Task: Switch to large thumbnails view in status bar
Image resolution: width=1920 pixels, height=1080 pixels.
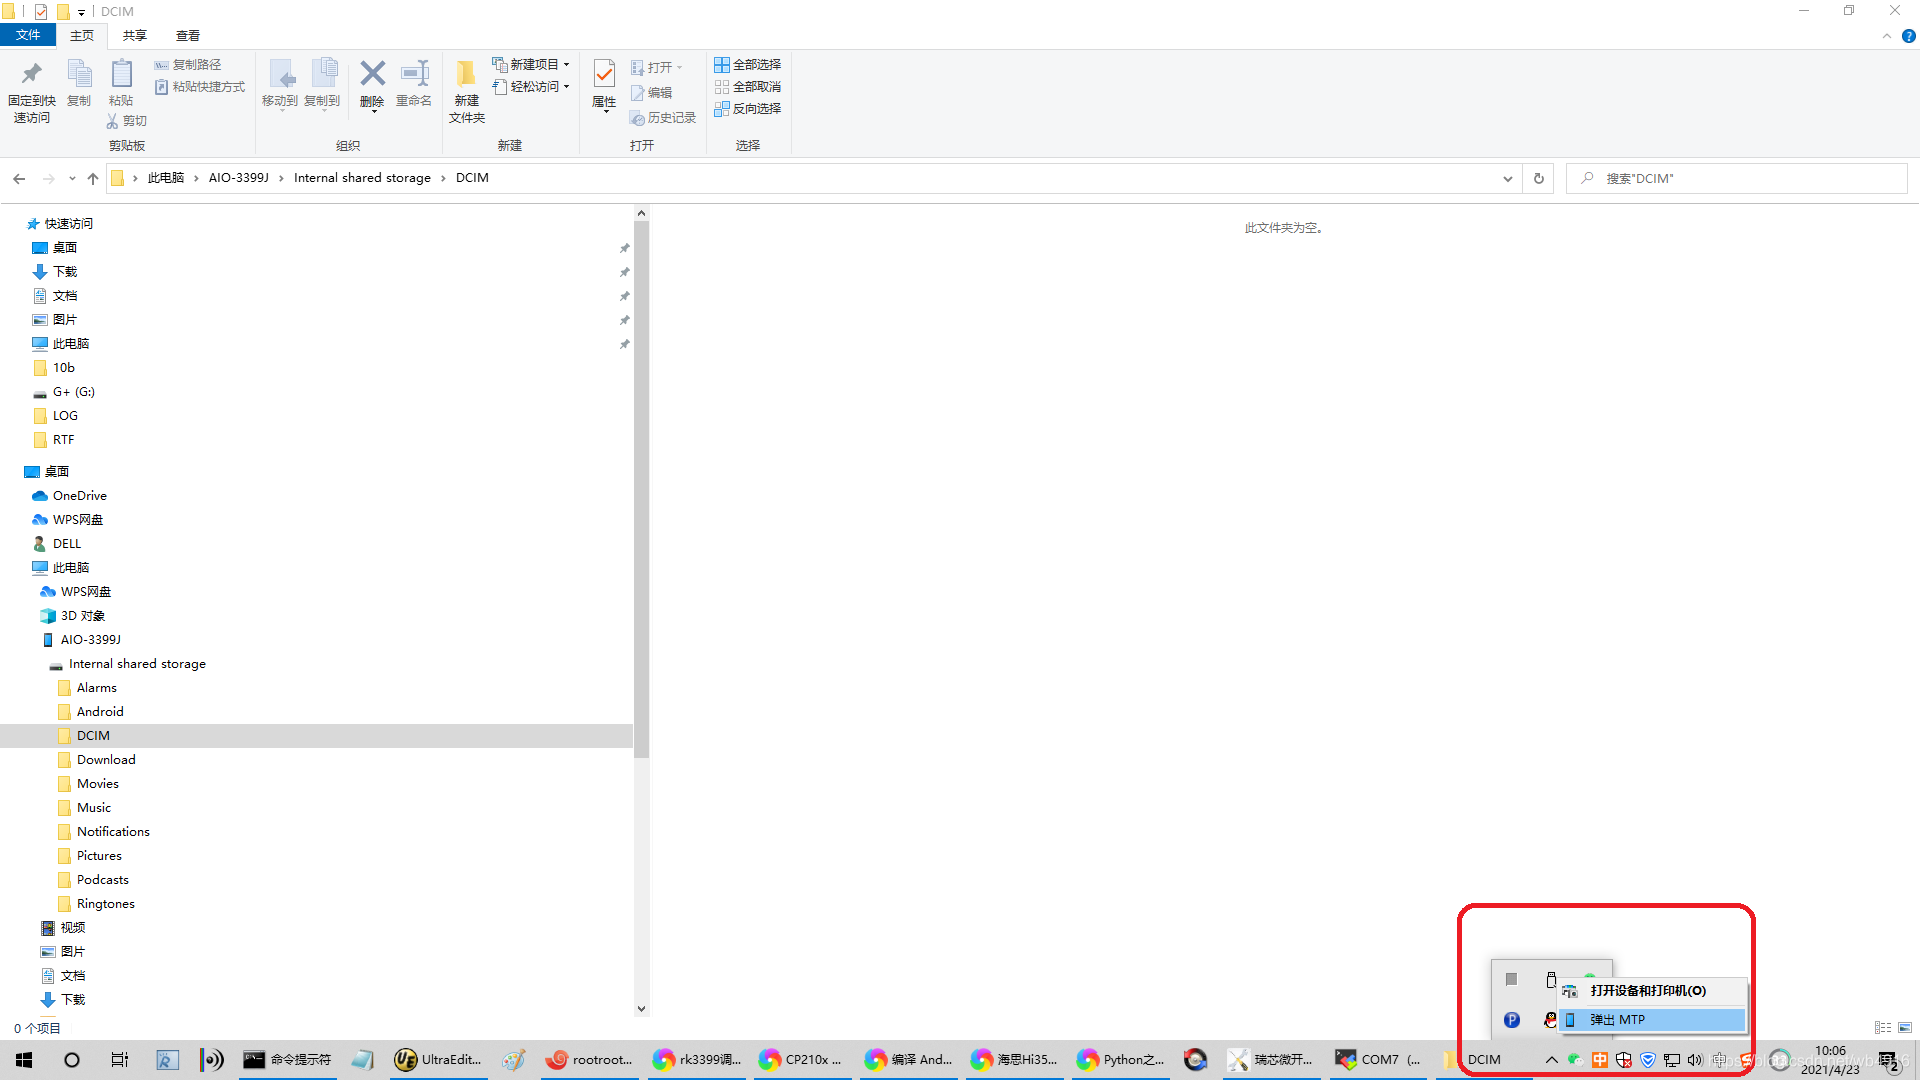Action: 1905,1027
